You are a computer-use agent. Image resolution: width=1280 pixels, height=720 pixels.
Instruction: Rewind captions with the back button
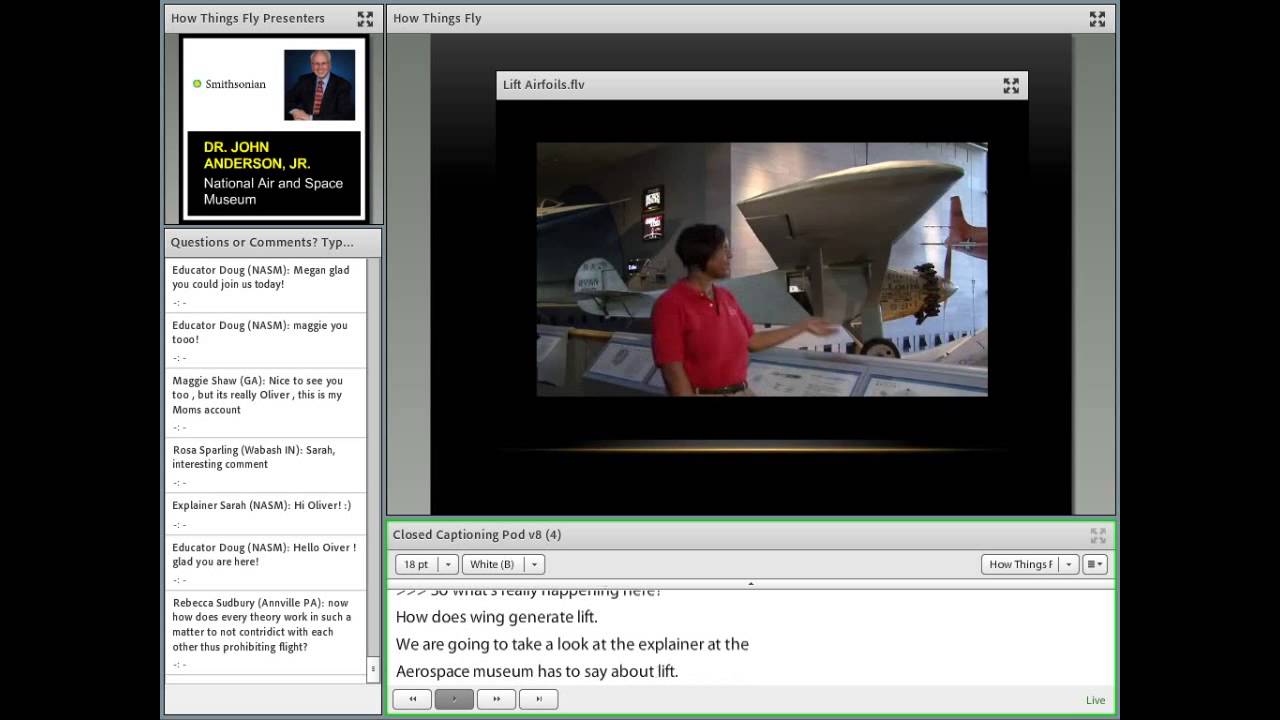point(412,699)
